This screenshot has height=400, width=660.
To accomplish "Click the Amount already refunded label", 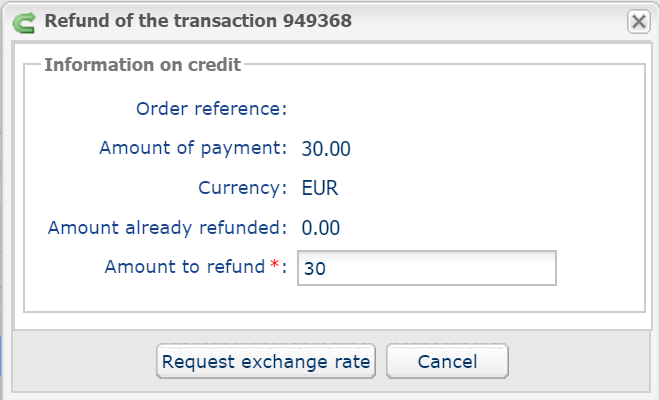I will click(167, 228).
